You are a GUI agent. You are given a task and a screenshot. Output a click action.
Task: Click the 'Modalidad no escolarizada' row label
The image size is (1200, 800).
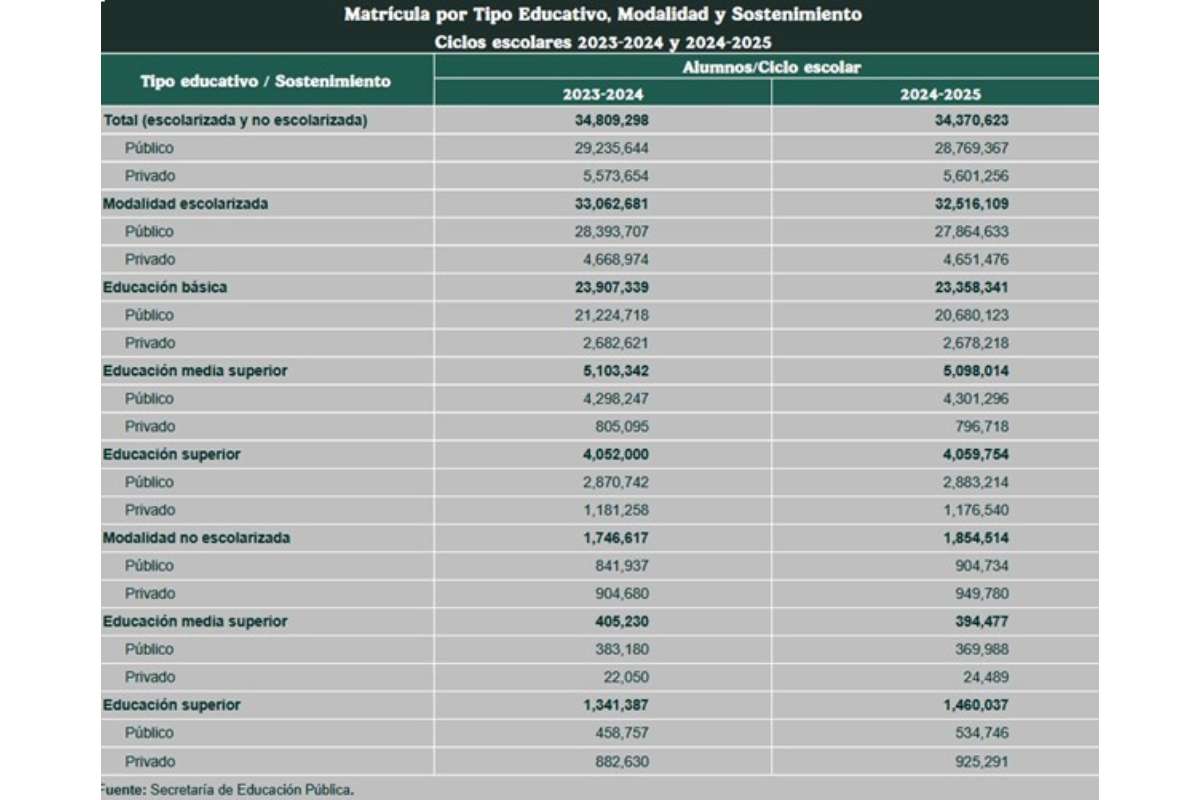pos(196,537)
